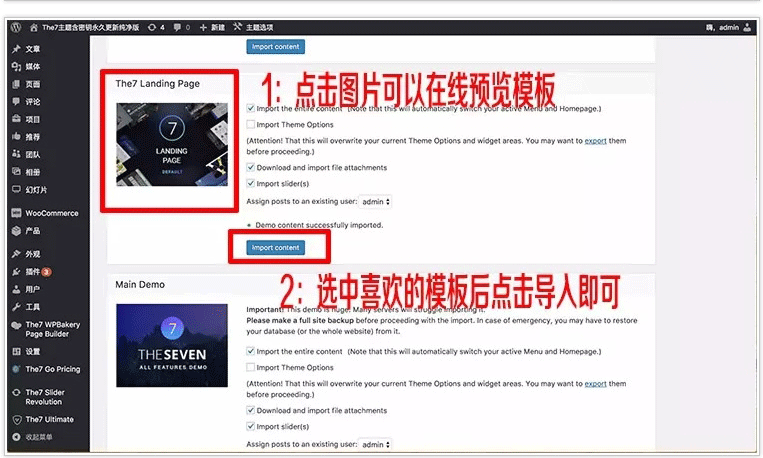Screen dimensions: 763x458
Task: Click the collapse menu arrow icon 收起菜单
Action: 17,437
